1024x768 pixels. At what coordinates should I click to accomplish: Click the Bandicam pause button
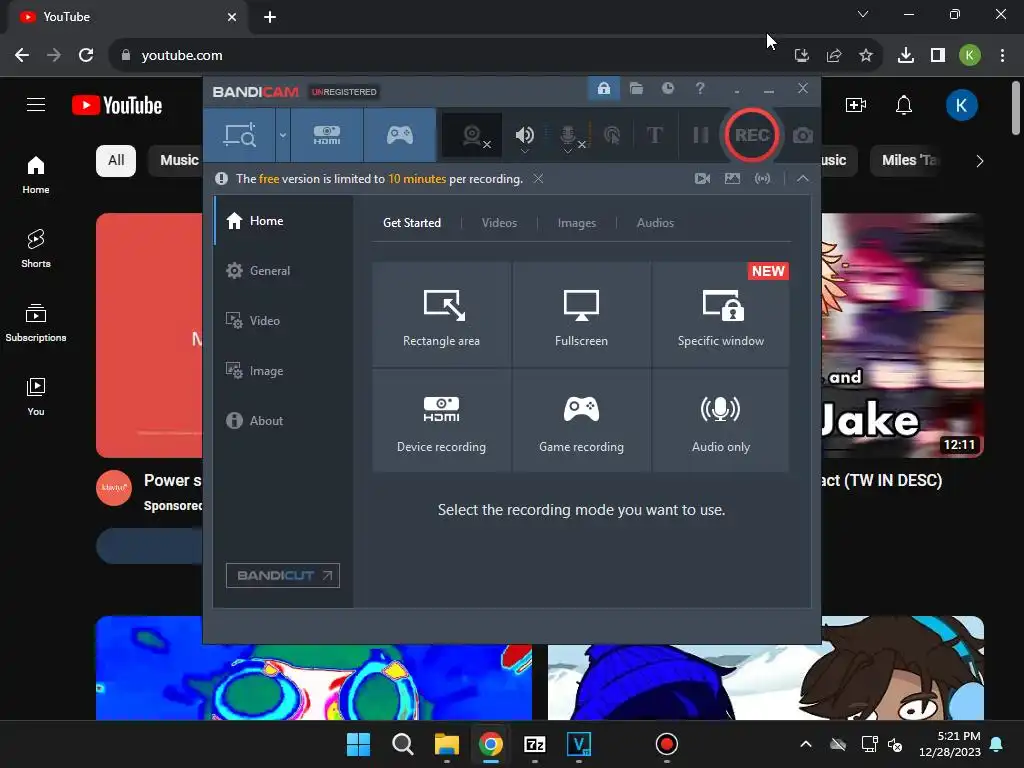pos(701,135)
